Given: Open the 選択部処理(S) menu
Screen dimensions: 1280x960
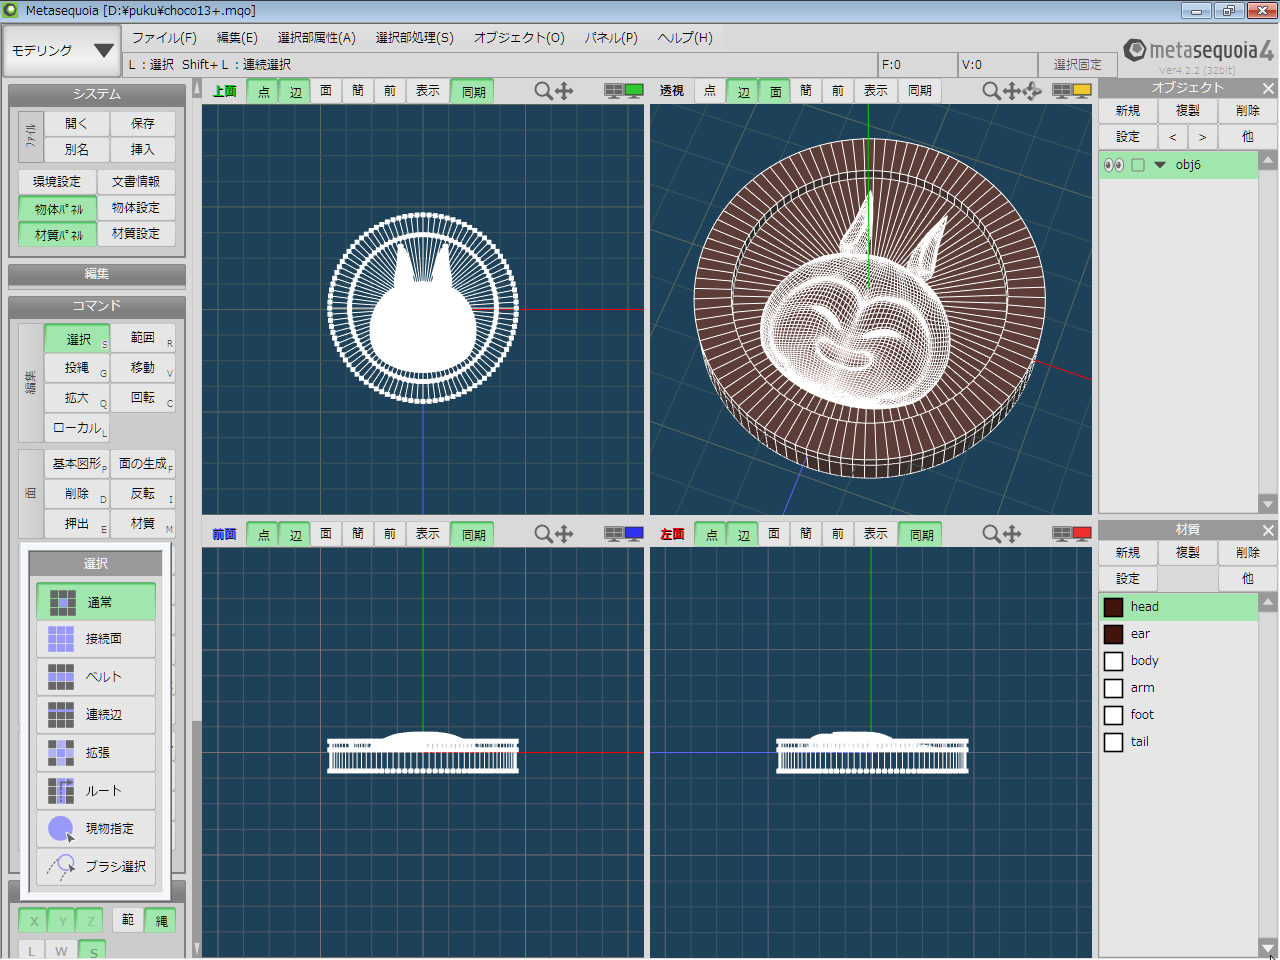Looking at the screenshot, I should point(414,38).
